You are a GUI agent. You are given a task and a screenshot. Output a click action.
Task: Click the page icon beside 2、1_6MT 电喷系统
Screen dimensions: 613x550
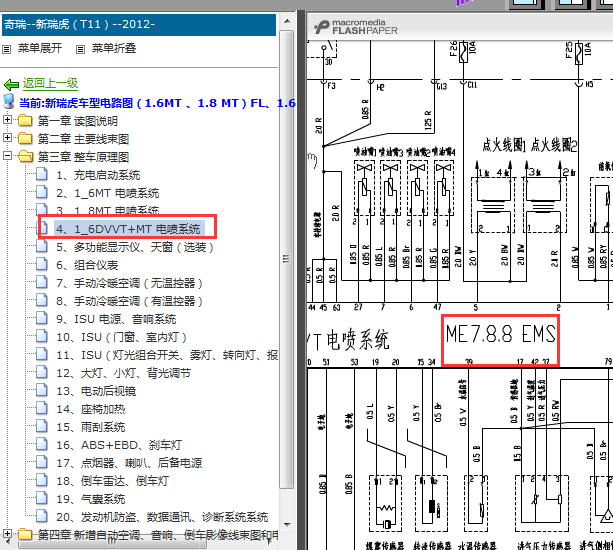point(42,192)
